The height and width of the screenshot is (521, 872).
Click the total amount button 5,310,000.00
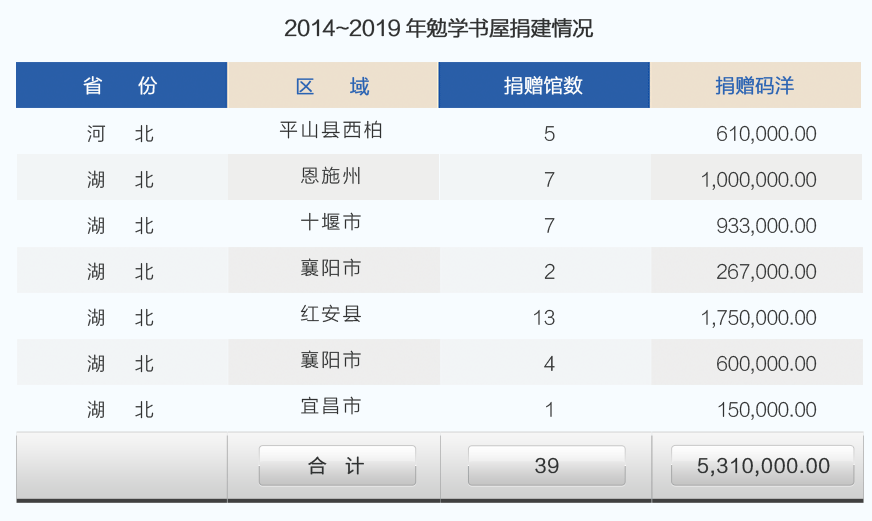coord(762,465)
